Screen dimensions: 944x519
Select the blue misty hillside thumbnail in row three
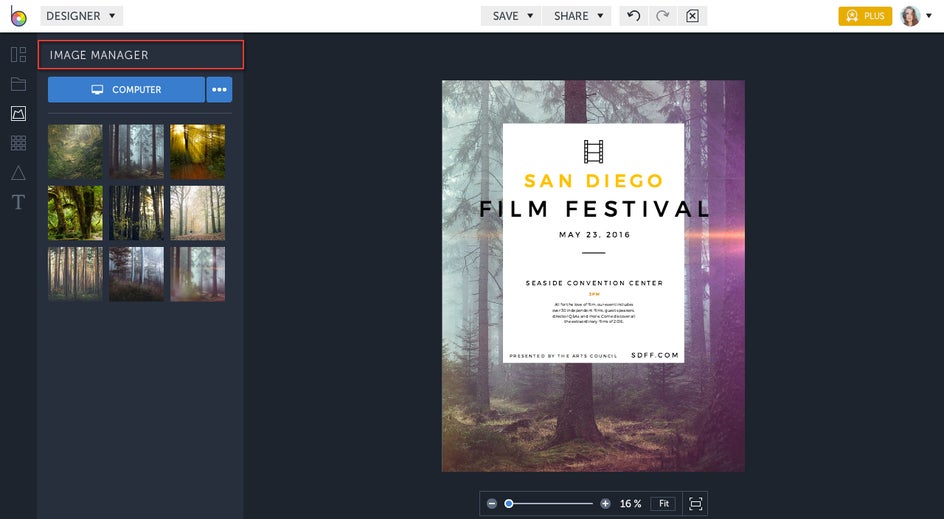click(136, 274)
